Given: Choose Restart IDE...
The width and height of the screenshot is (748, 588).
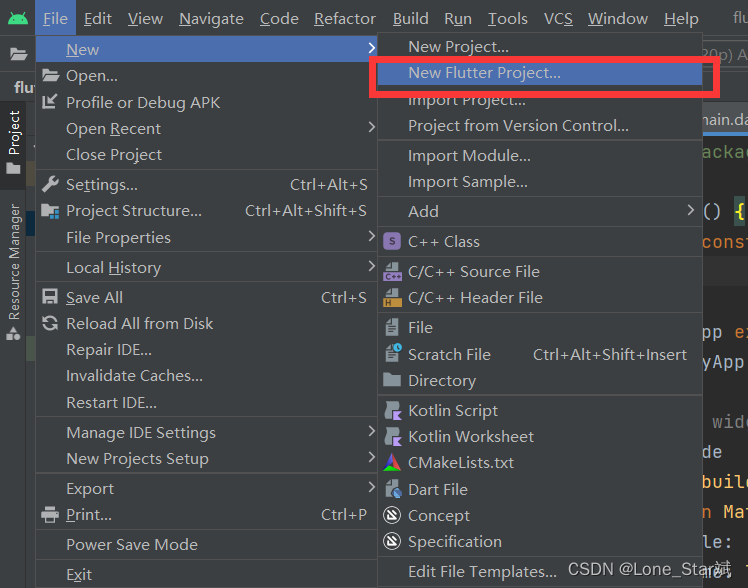Looking at the screenshot, I should pyautogui.click(x=206, y=402).
